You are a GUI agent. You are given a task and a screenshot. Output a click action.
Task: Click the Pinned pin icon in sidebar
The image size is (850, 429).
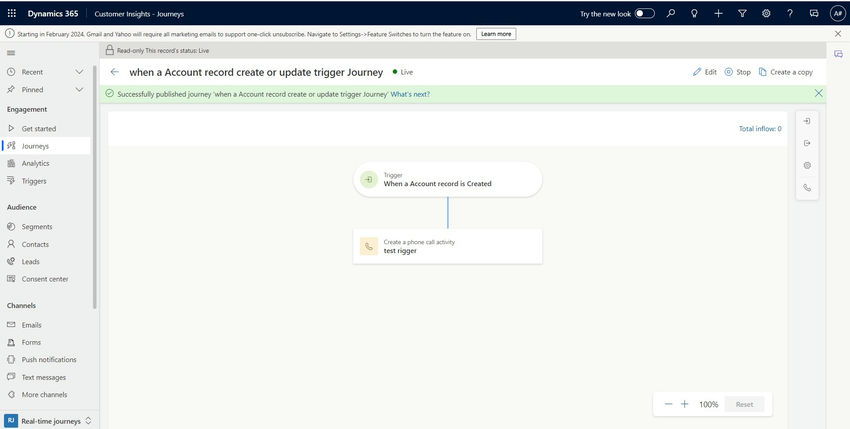(x=11, y=89)
